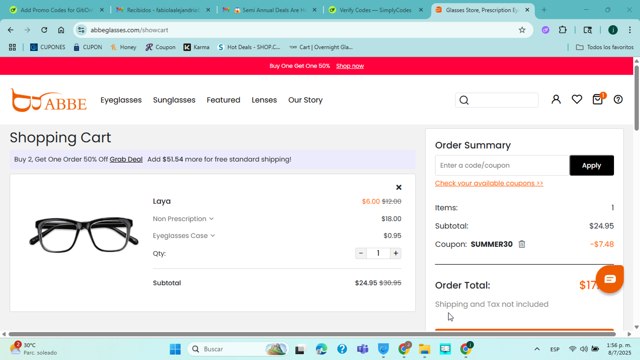
Task: Open the Chrome three-dot menu
Action: point(630,30)
